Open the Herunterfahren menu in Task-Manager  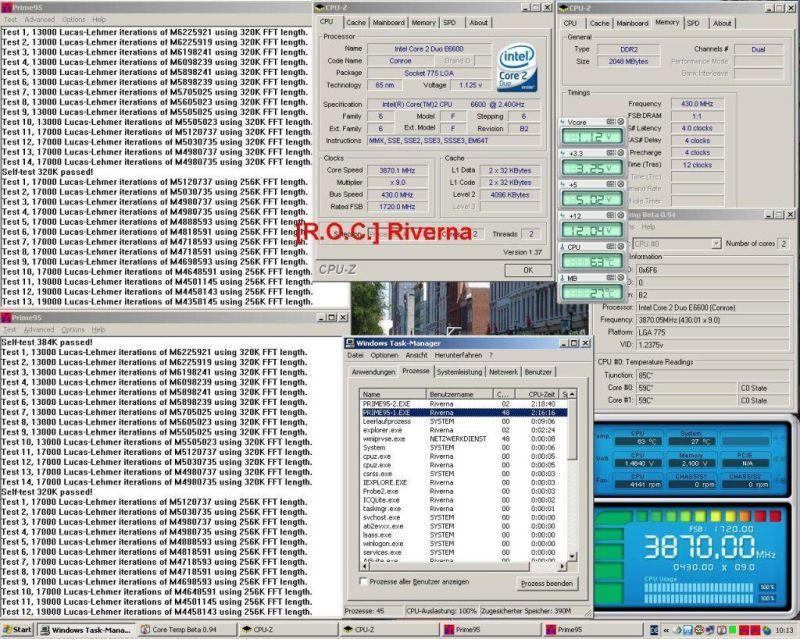(458, 355)
